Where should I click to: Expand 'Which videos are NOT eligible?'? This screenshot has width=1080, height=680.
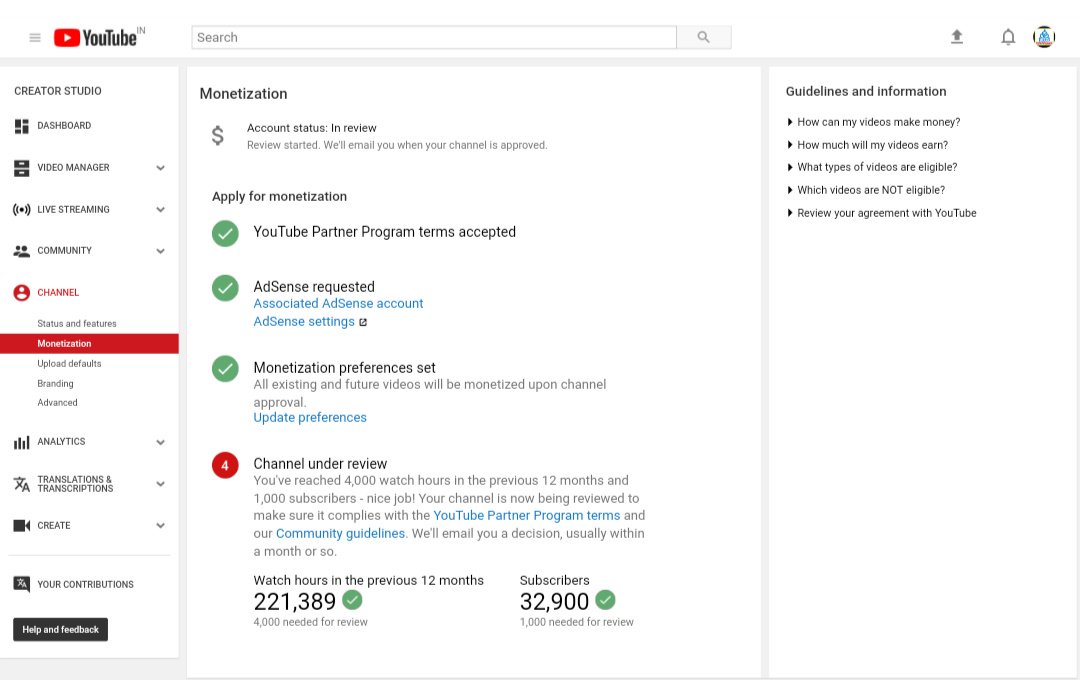click(x=866, y=190)
